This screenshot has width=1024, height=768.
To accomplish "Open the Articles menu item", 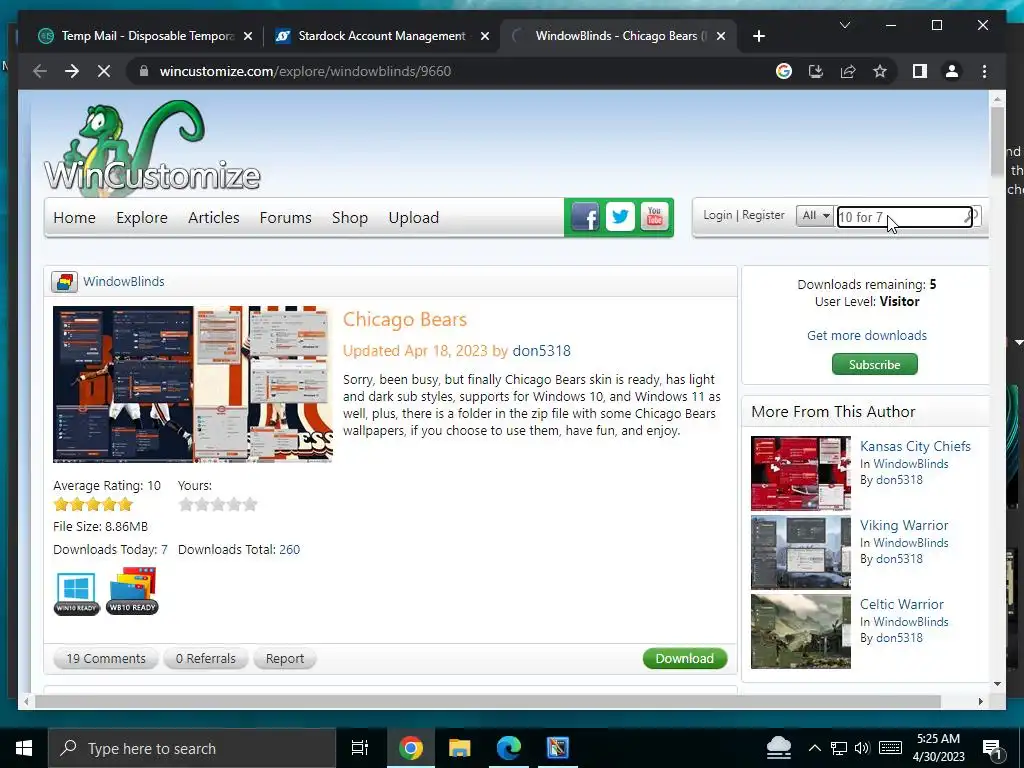I will coord(214,217).
